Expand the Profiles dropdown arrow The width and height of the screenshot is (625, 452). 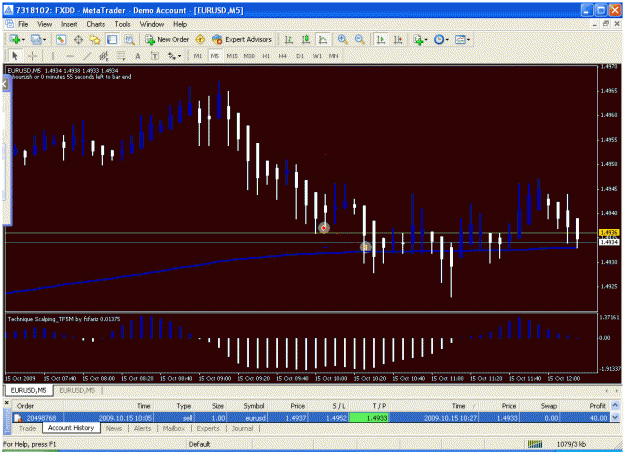[44, 40]
